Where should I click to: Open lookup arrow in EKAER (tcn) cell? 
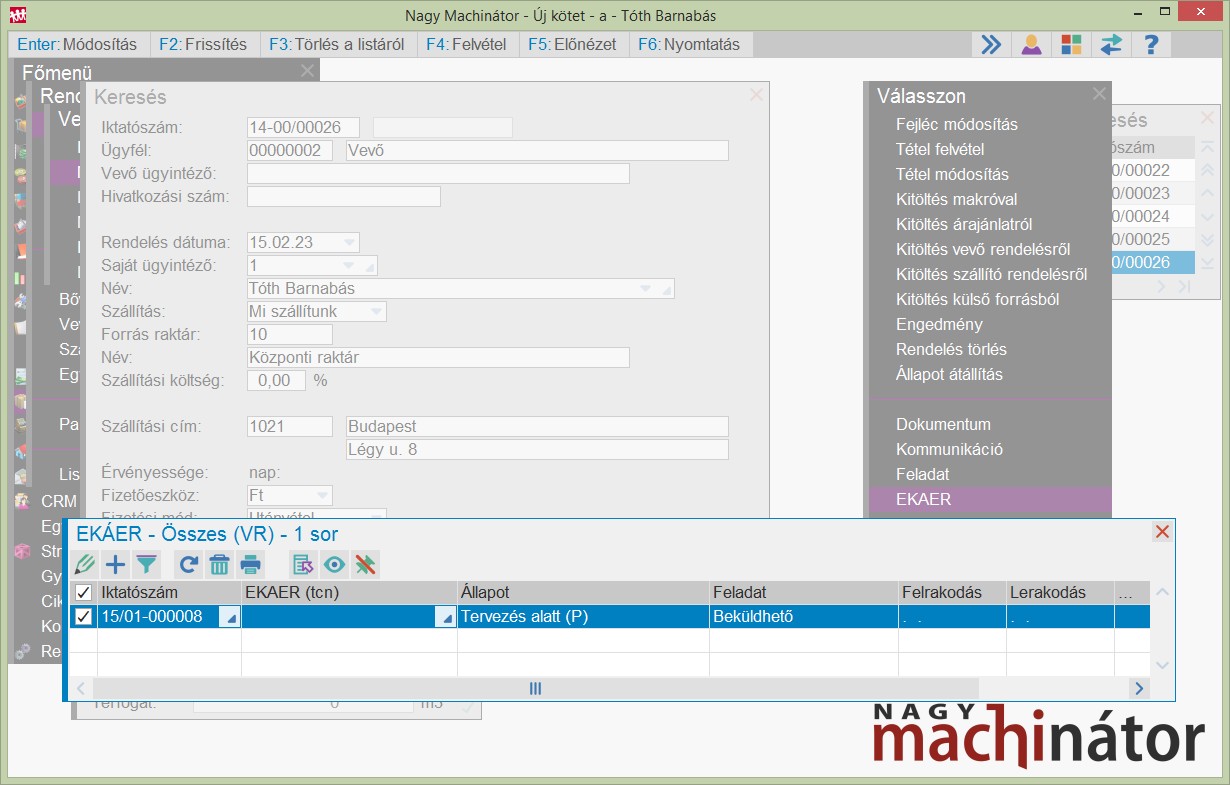(x=445, y=617)
